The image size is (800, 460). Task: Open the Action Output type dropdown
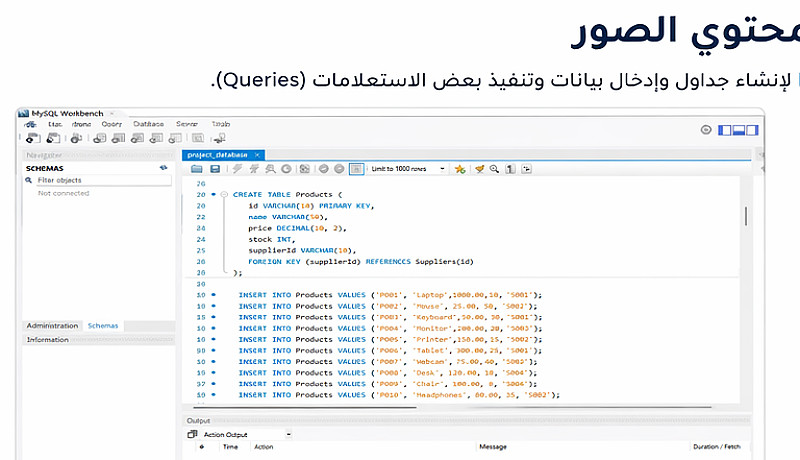[x=247, y=435]
